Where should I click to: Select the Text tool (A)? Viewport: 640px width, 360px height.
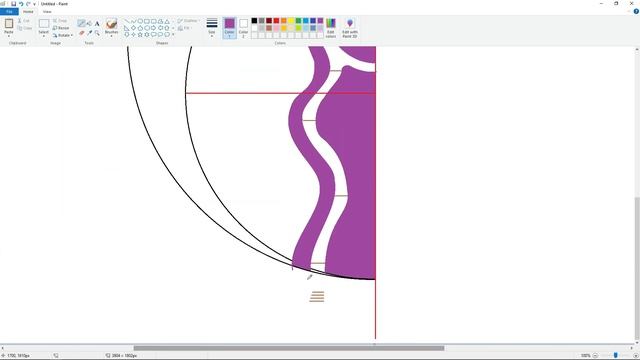click(97, 23)
